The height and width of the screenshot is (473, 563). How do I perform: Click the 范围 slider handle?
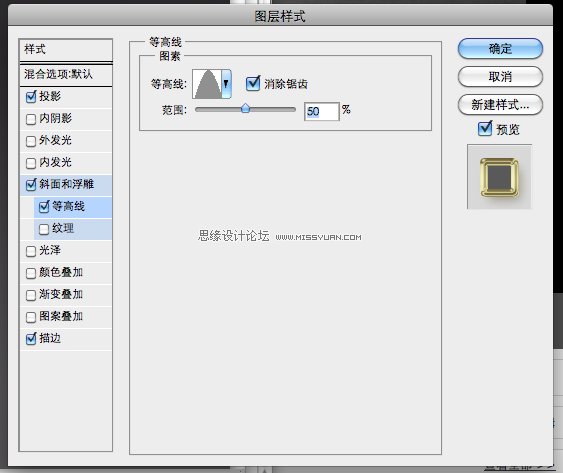(x=246, y=108)
